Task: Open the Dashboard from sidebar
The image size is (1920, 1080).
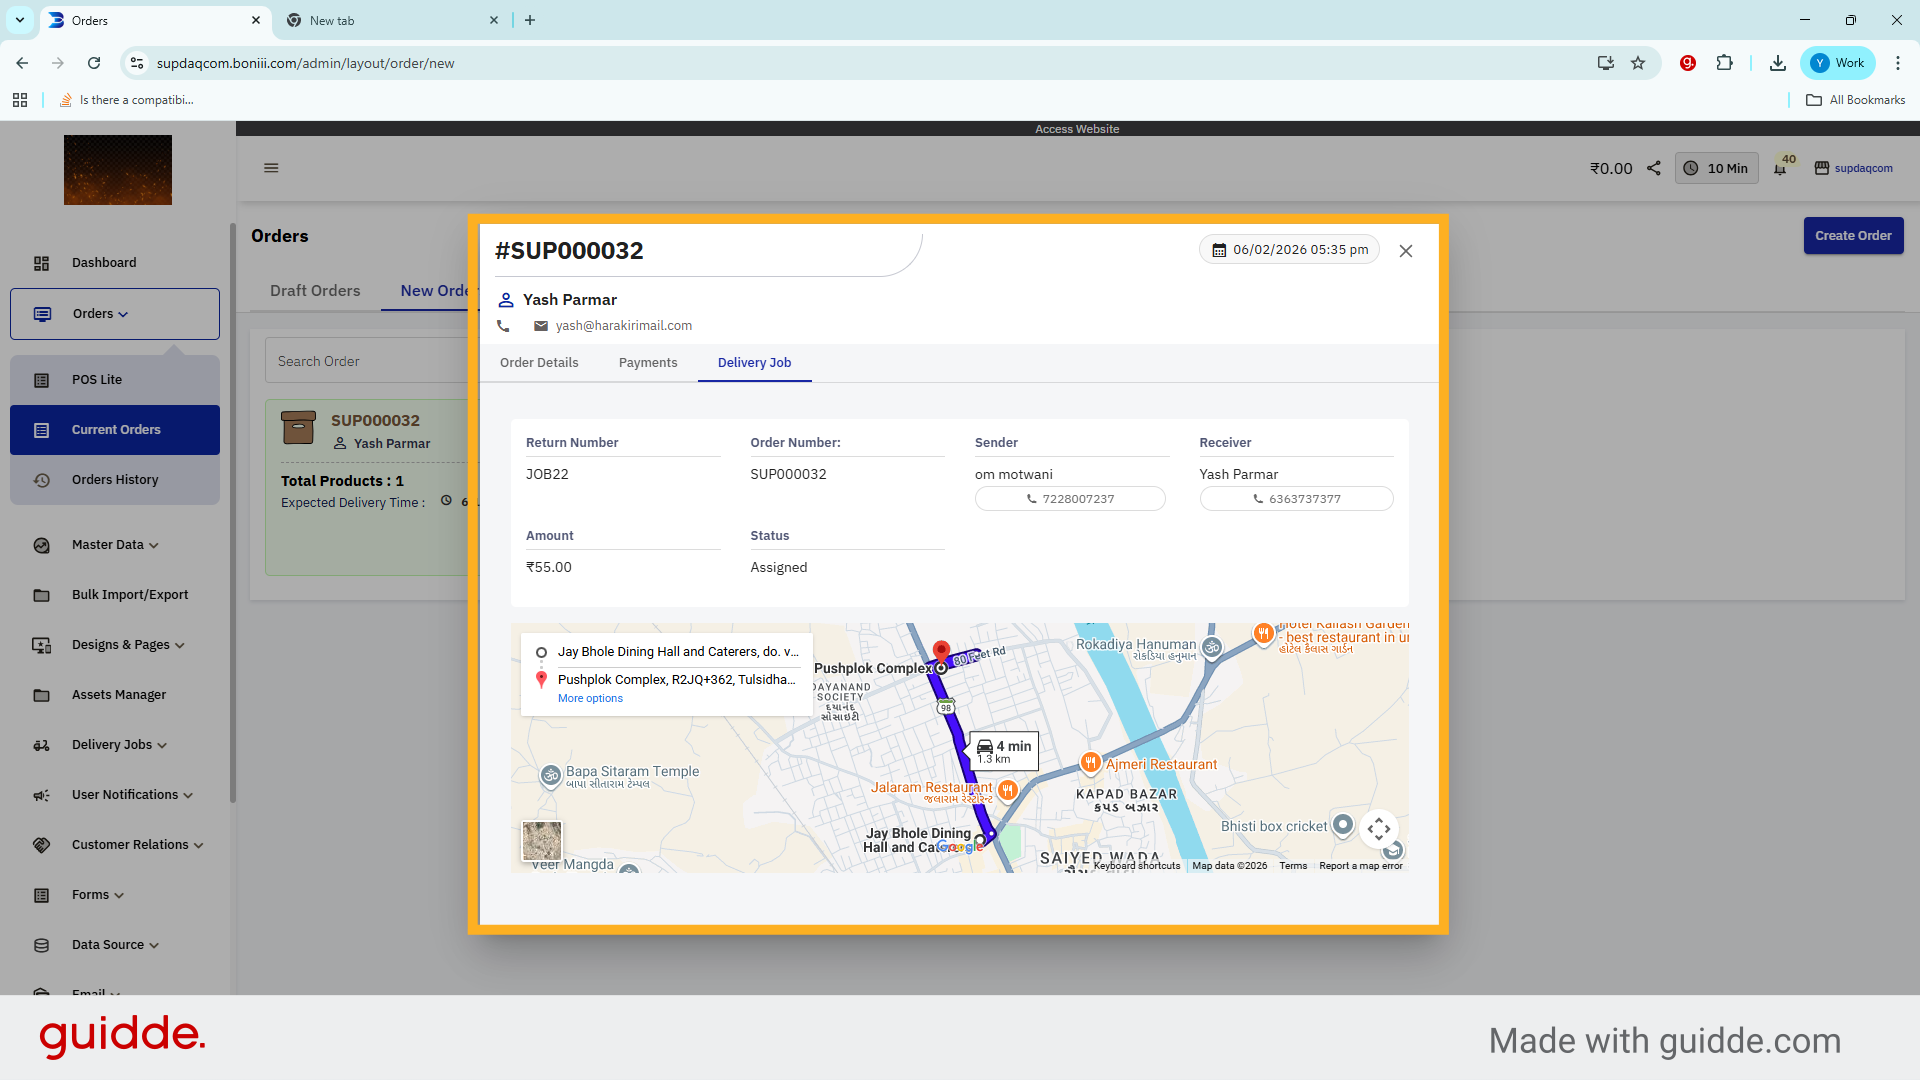Action: coord(104,263)
